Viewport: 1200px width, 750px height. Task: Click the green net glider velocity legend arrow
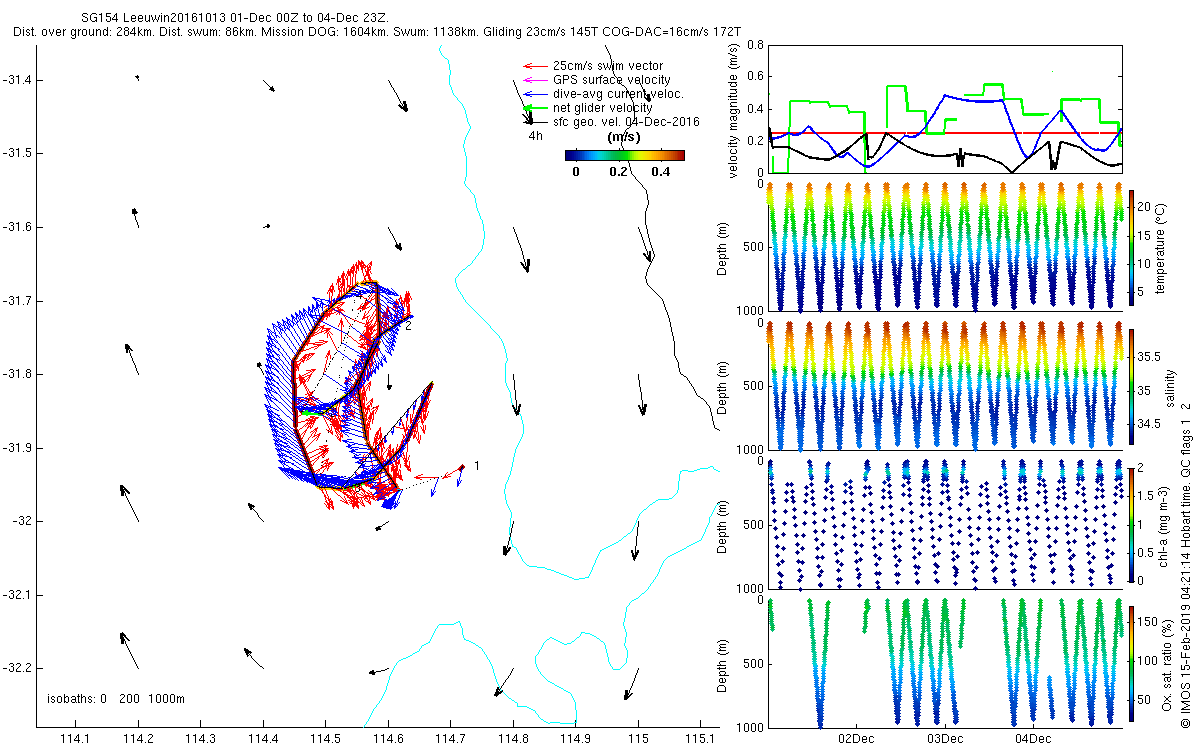point(535,108)
